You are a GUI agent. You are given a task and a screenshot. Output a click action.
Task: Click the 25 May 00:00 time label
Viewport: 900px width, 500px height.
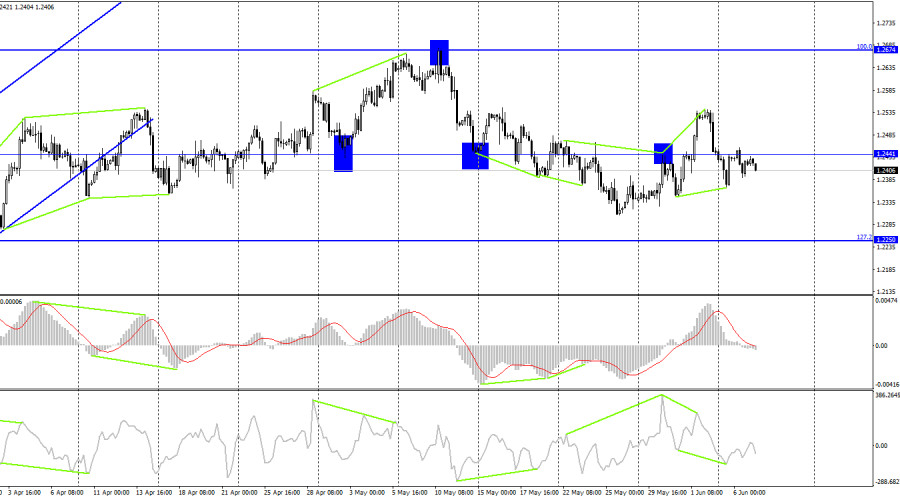tap(623, 493)
